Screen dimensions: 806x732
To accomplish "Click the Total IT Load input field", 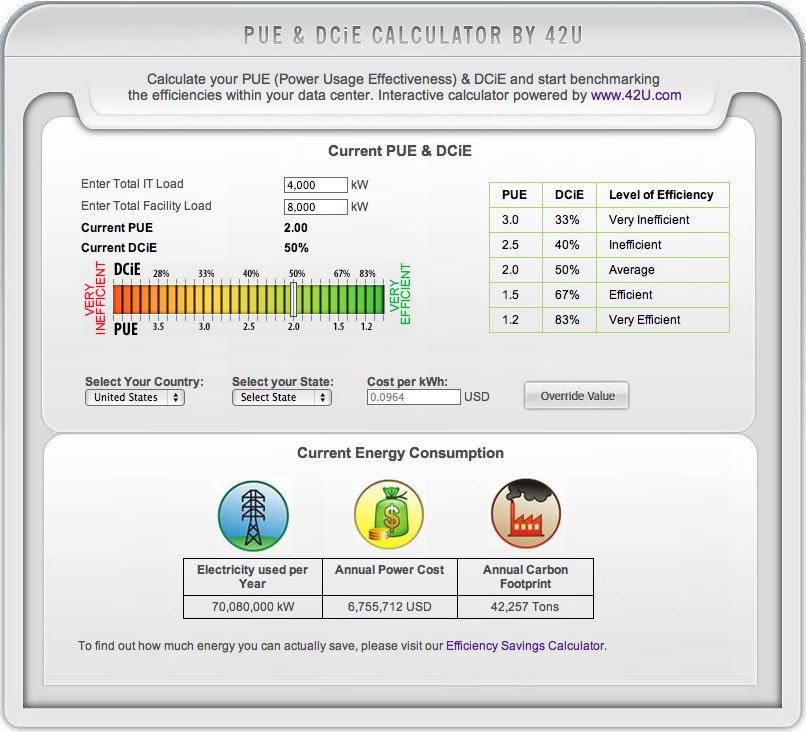I will coord(315,185).
